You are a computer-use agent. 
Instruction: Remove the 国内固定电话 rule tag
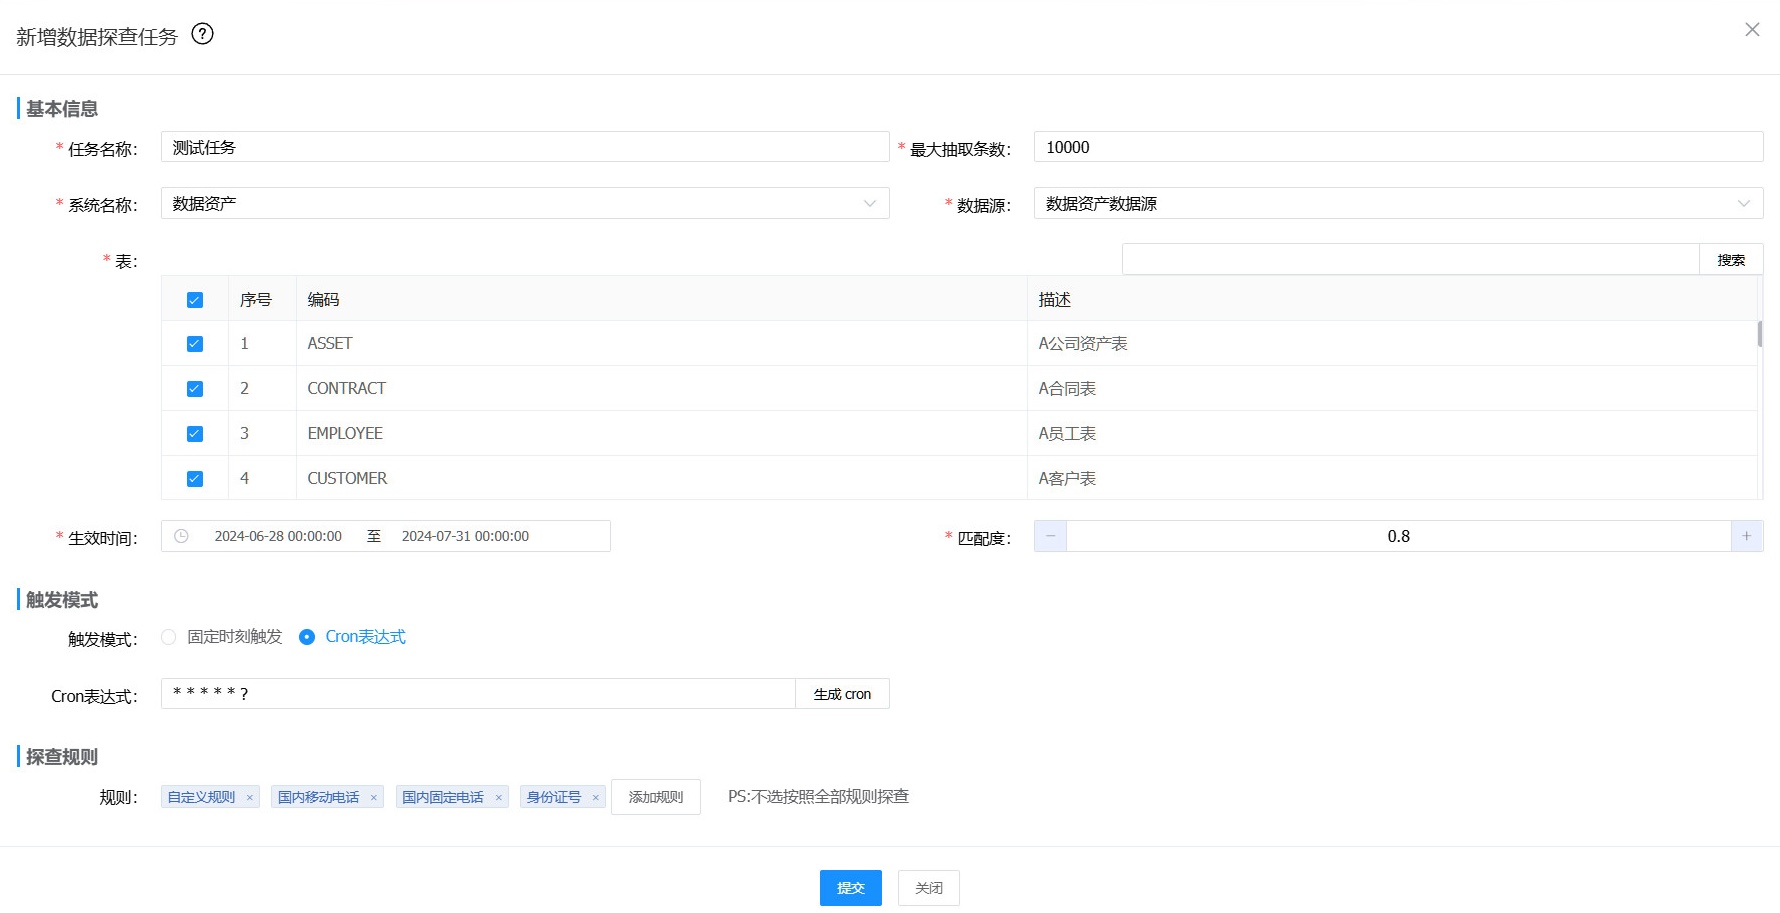(498, 798)
